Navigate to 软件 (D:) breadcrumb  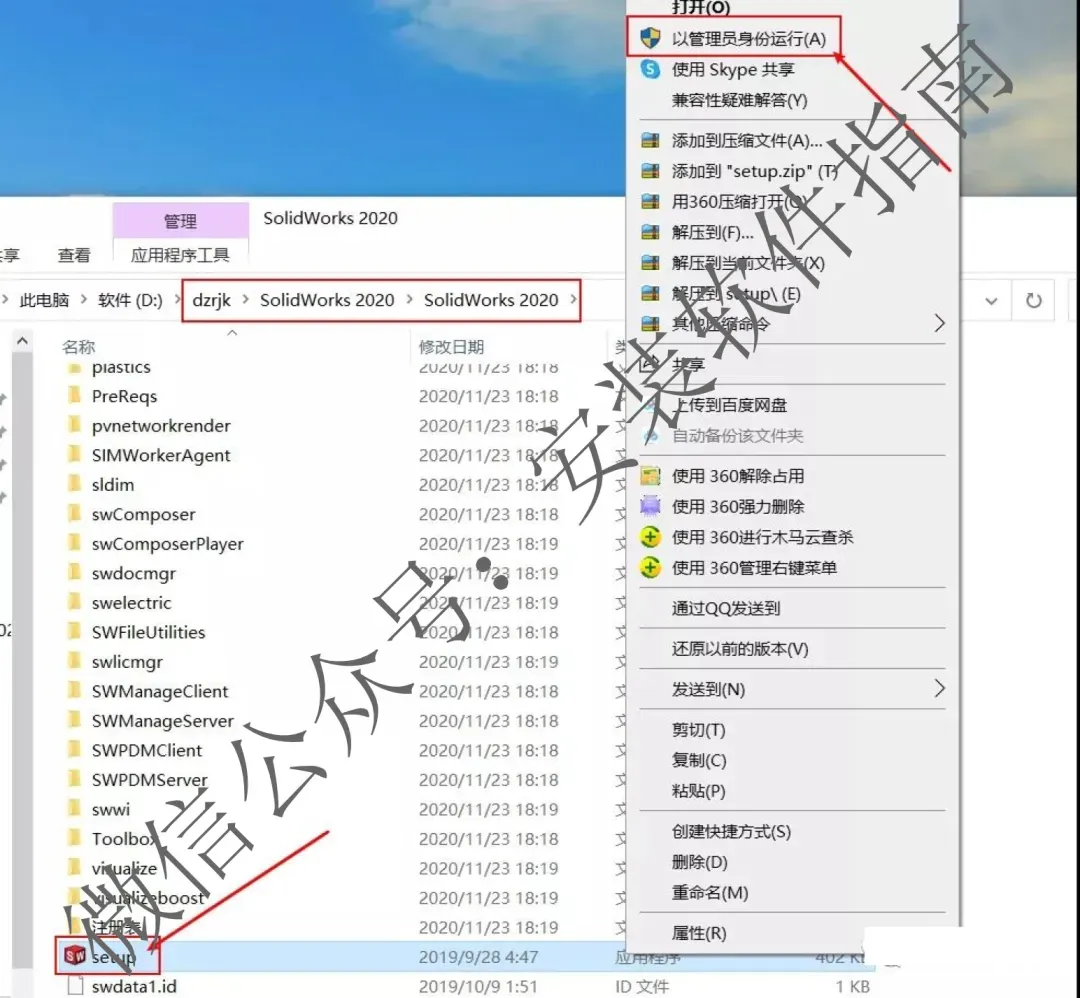pyautogui.click(x=130, y=300)
